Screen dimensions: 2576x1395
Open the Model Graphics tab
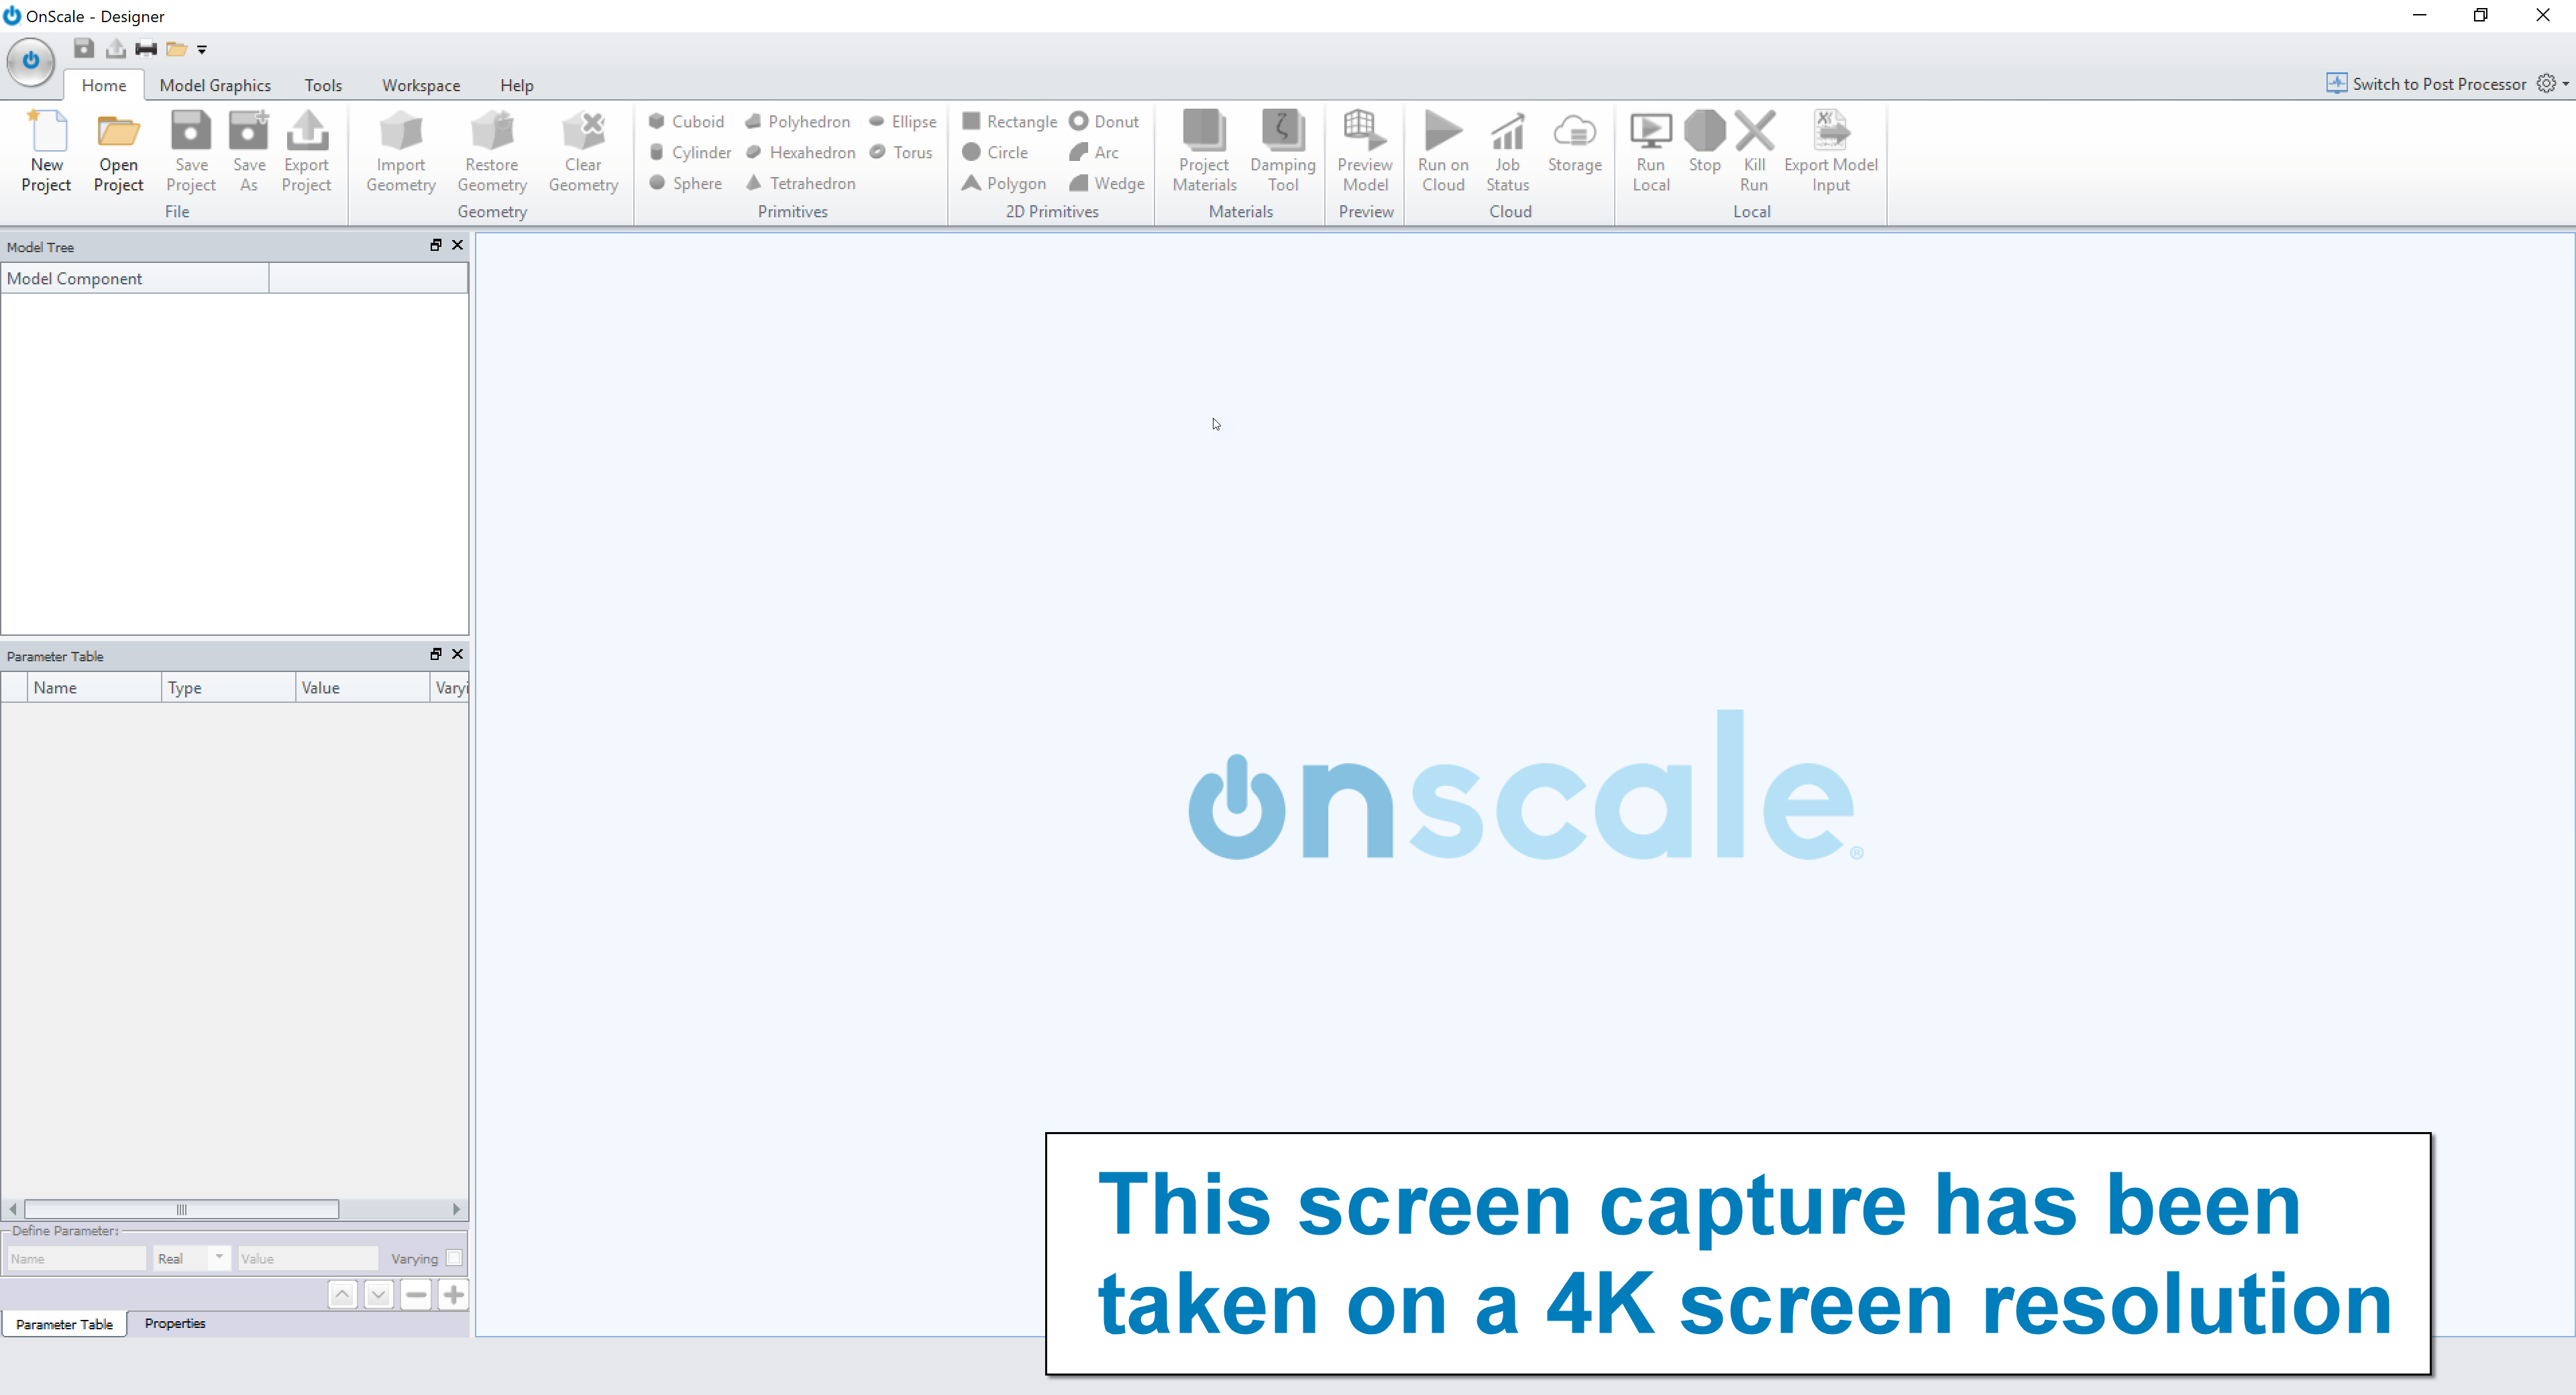[215, 85]
